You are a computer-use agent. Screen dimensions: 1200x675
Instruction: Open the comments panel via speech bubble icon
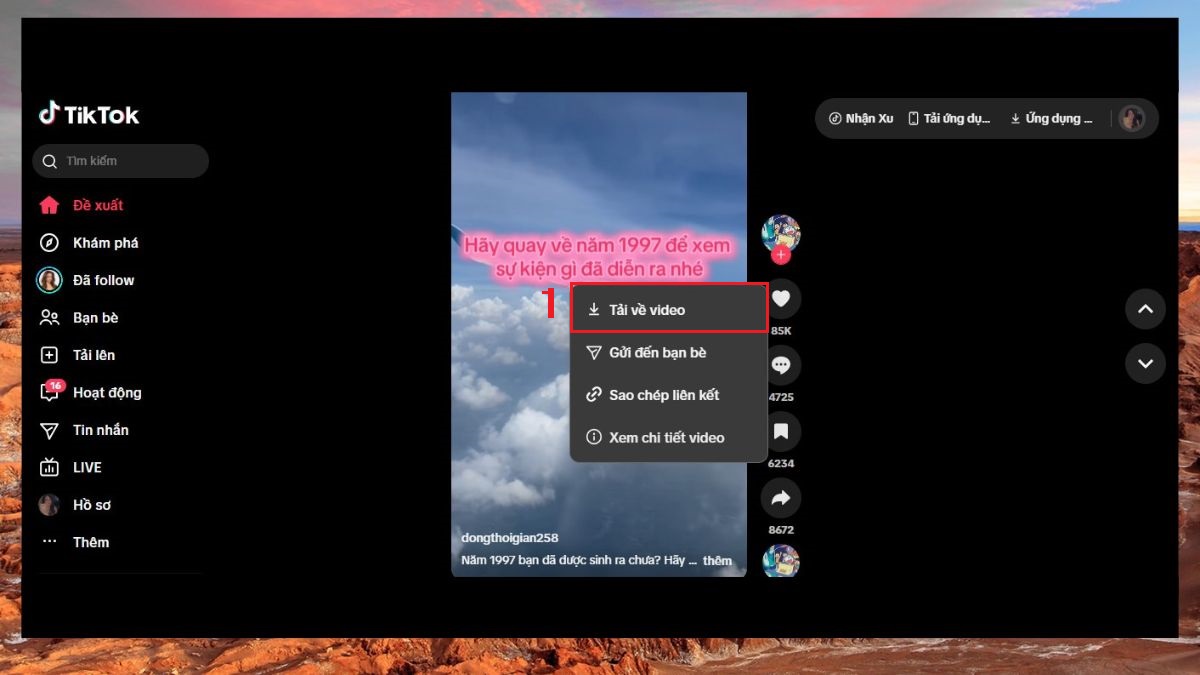[x=781, y=365]
